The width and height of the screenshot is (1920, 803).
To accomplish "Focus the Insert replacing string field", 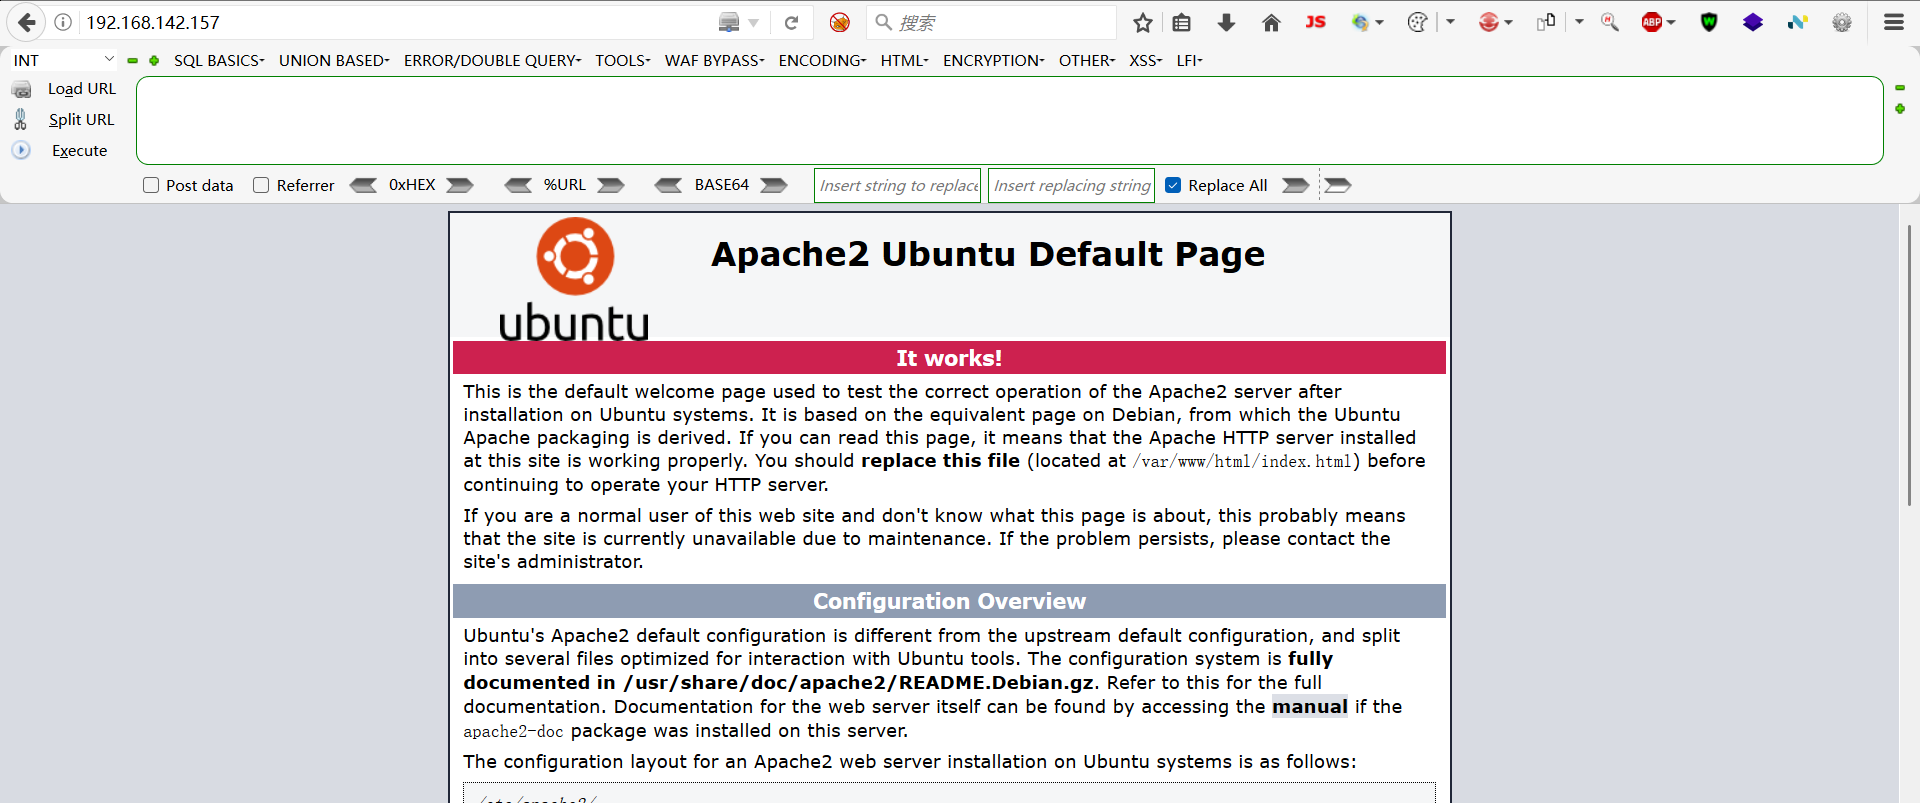I will (x=1072, y=185).
